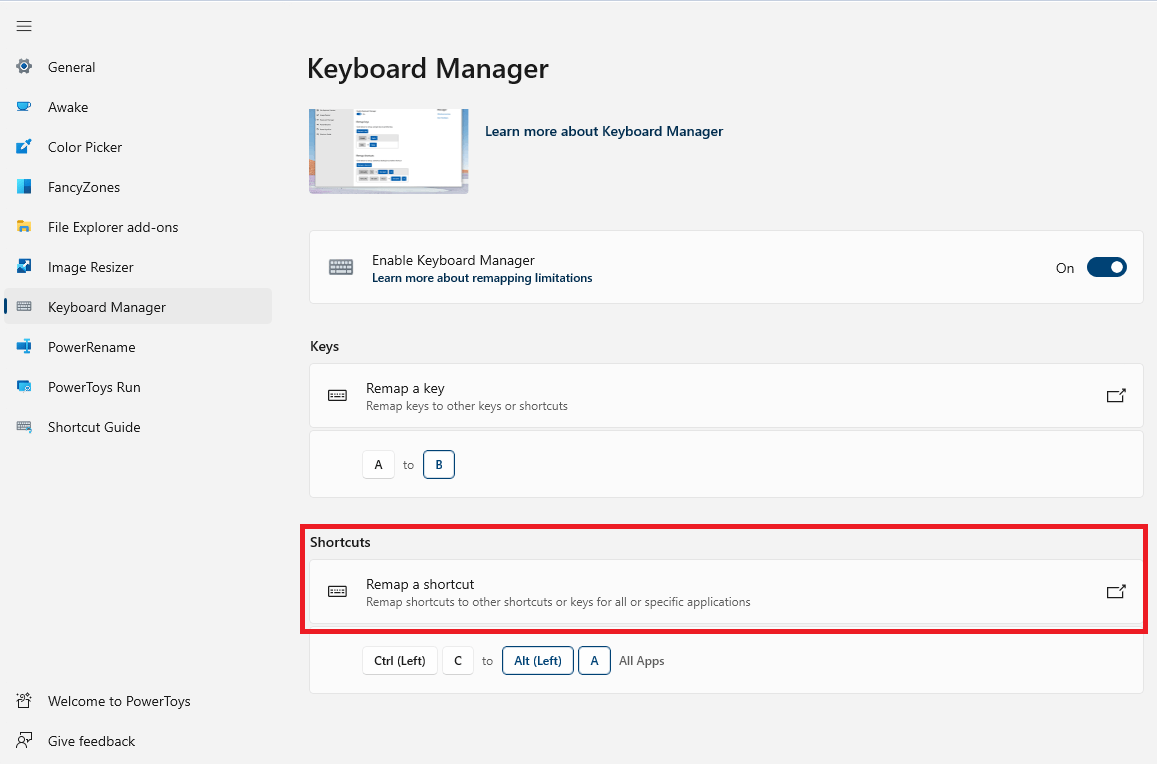Click the hamburger navigation menu icon
1157x764 pixels.
coord(24,26)
